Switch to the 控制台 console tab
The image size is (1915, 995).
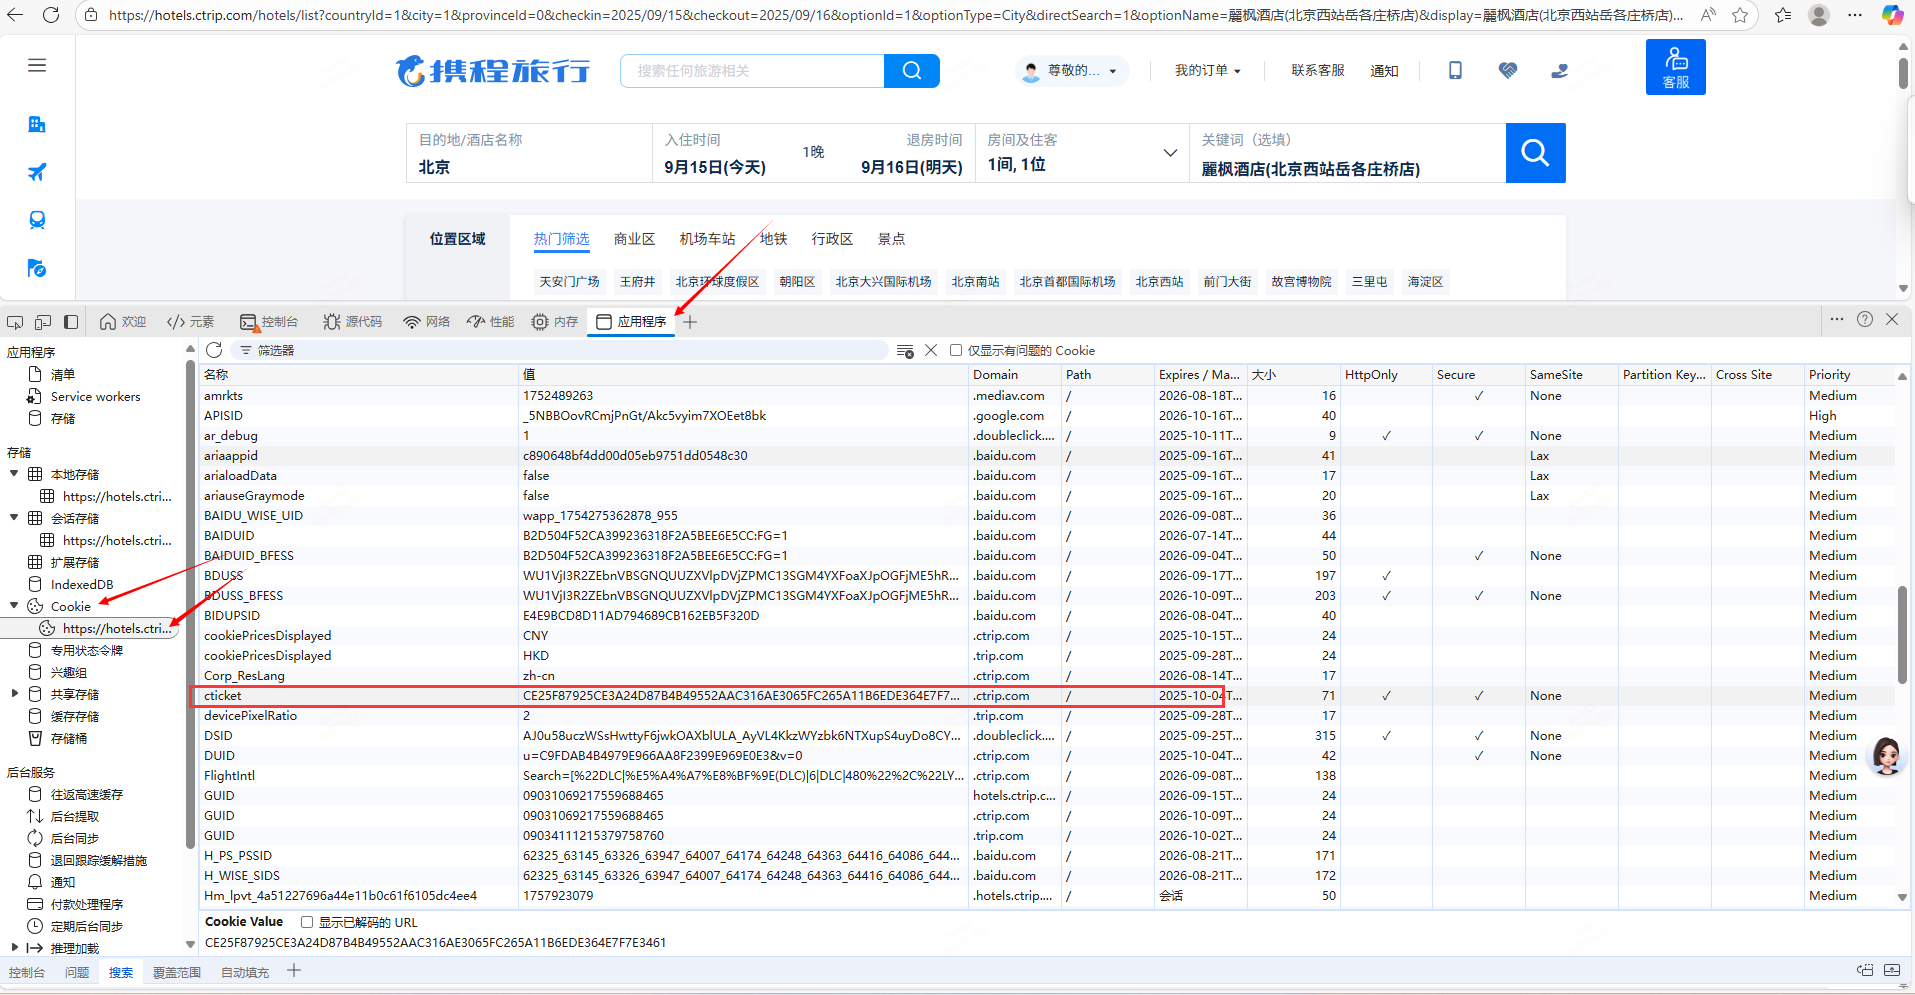[x=269, y=322]
